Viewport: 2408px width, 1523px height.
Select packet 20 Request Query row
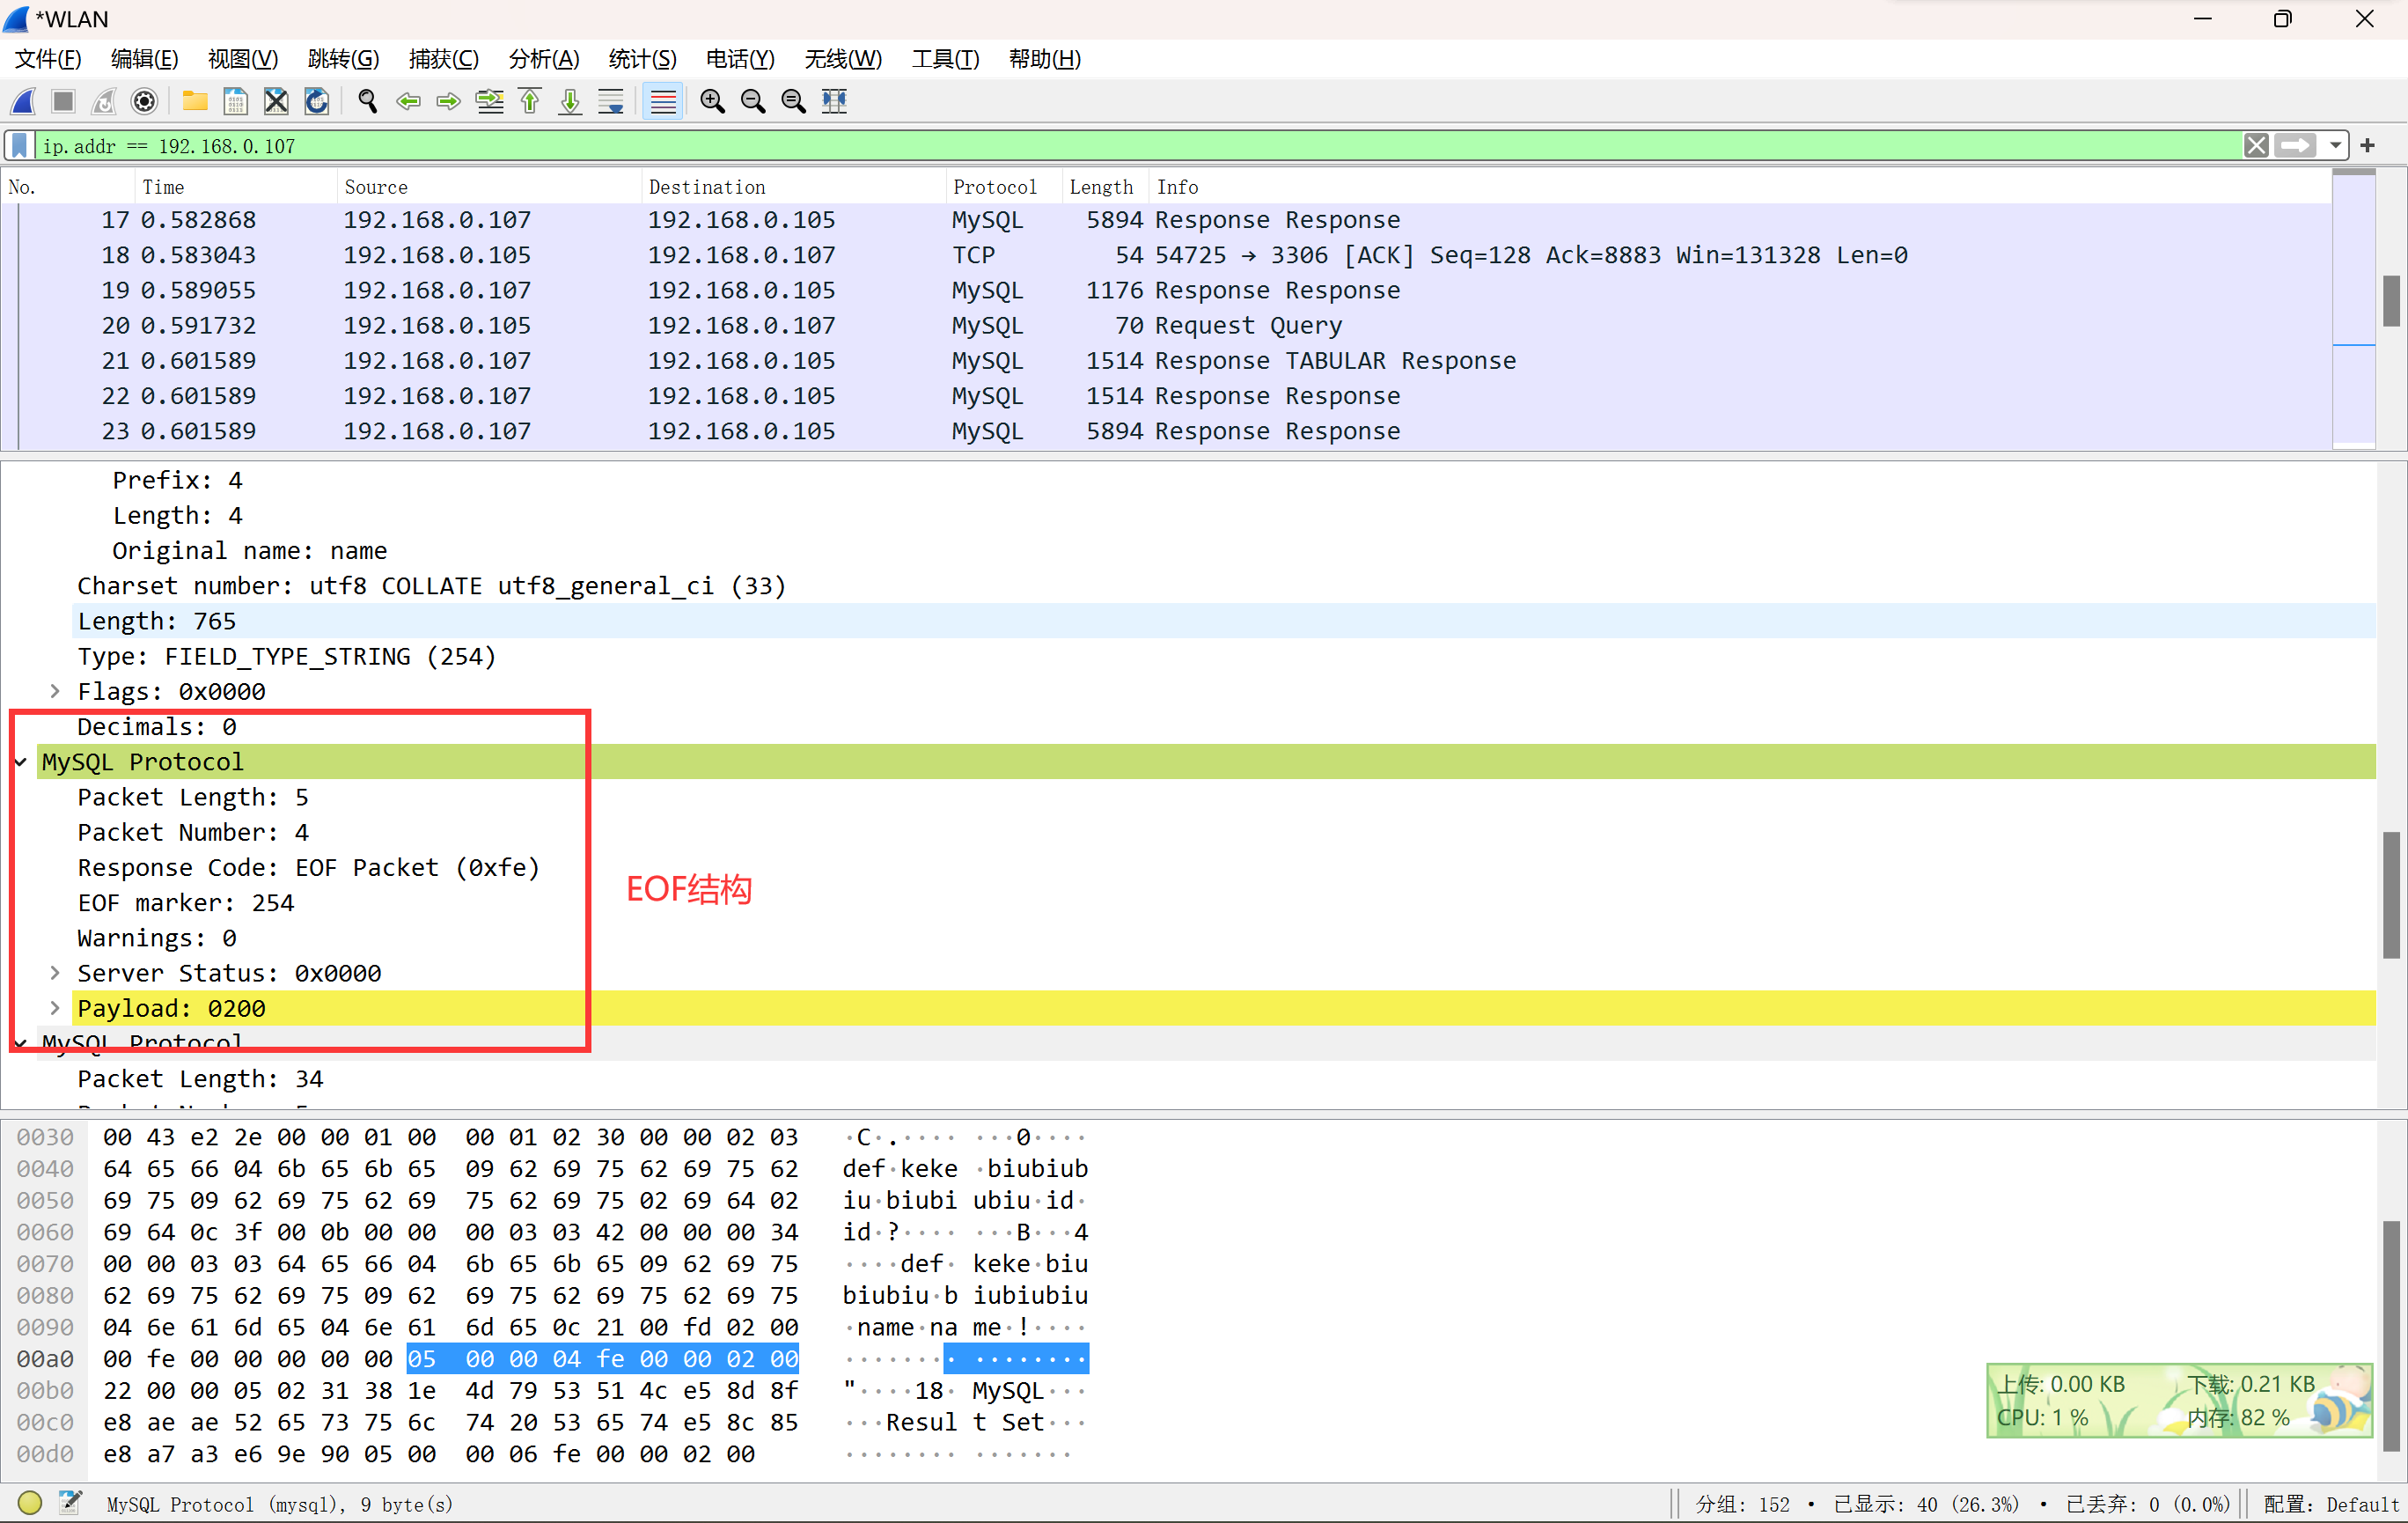click(1166, 325)
